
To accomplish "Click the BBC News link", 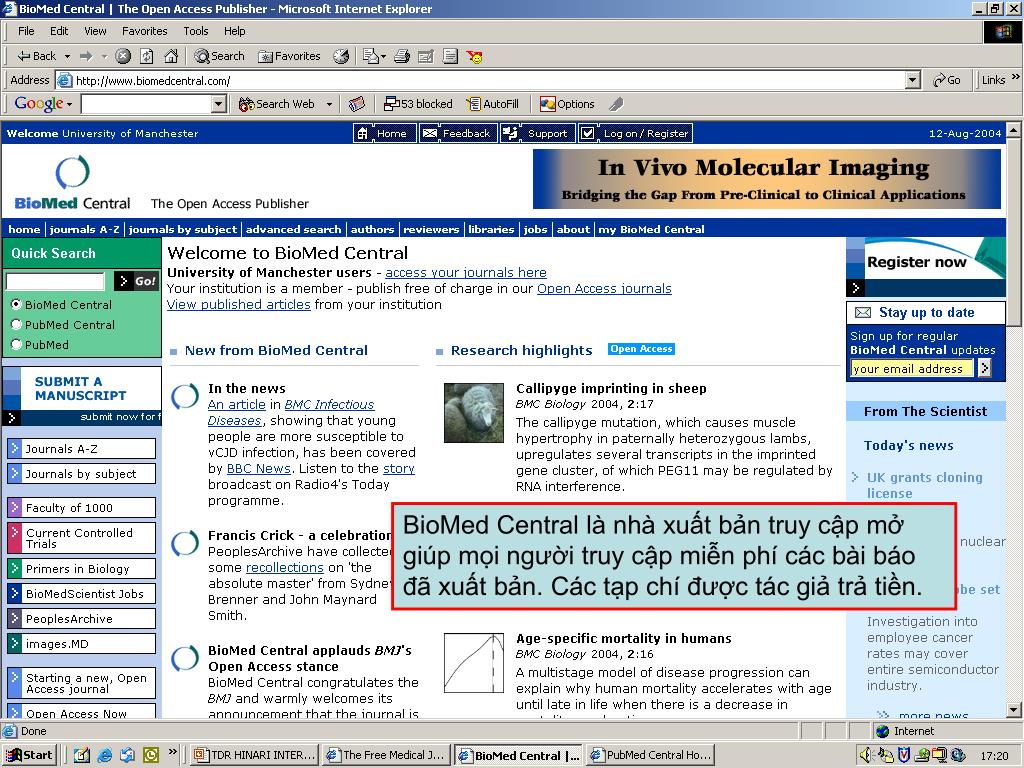I will 259,468.
